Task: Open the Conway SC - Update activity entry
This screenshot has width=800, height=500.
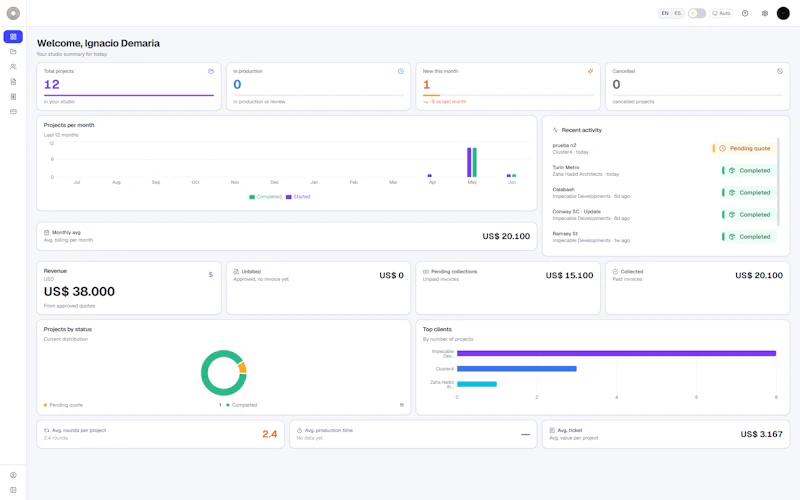Action: tap(663, 215)
